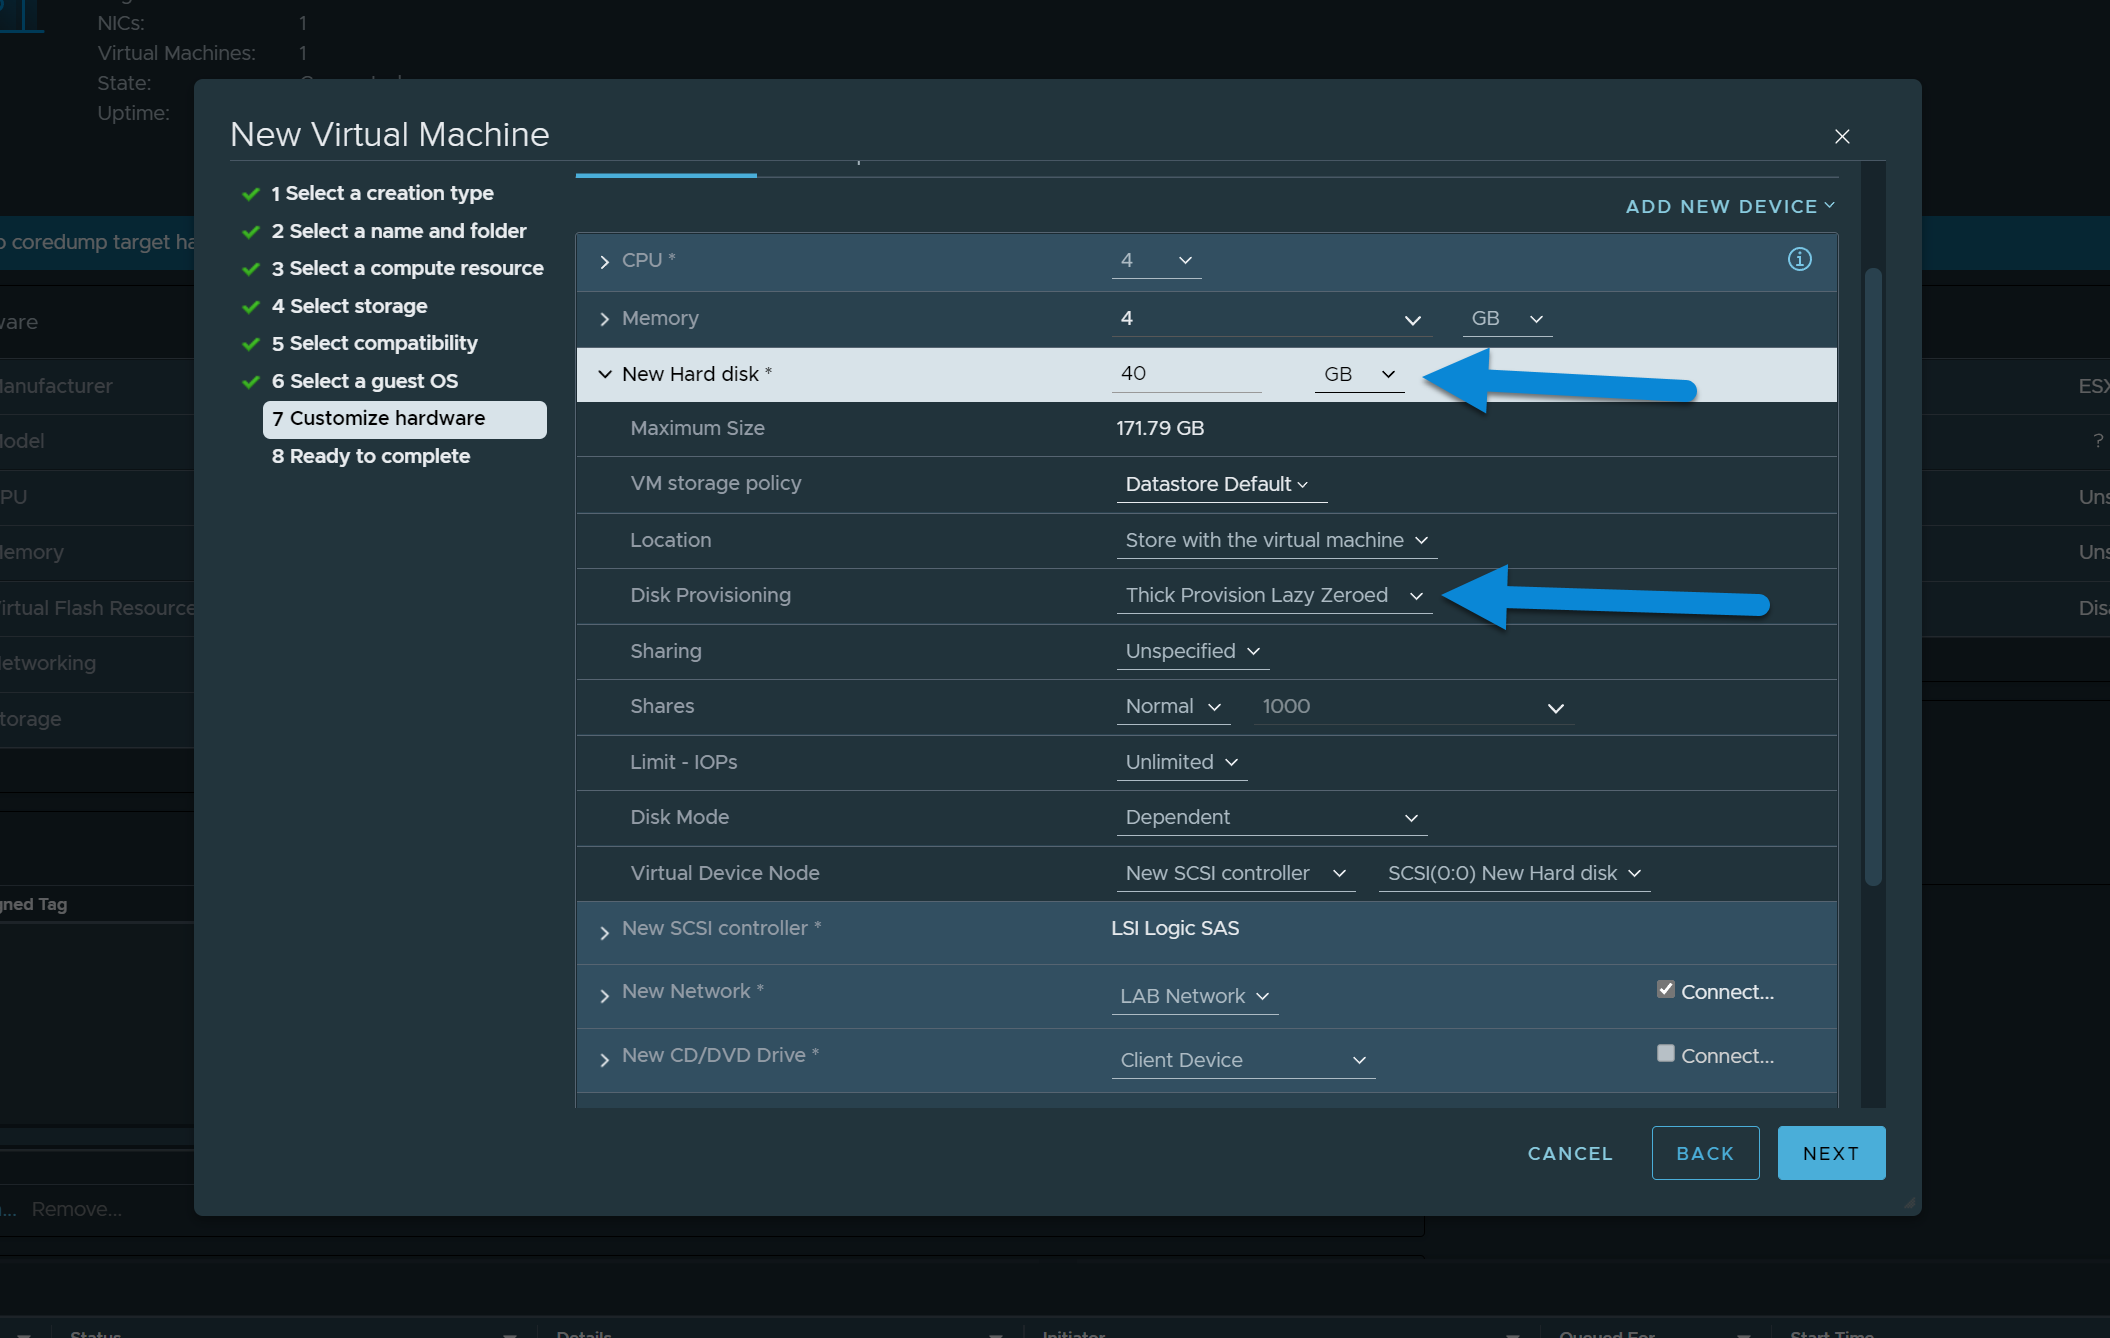Select step 8 Ready to complete
This screenshot has width=2110, height=1338.
click(x=371, y=457)
